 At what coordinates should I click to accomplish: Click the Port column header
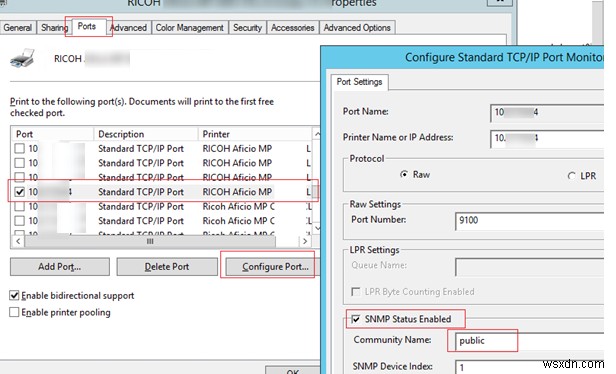coord(52,134)
